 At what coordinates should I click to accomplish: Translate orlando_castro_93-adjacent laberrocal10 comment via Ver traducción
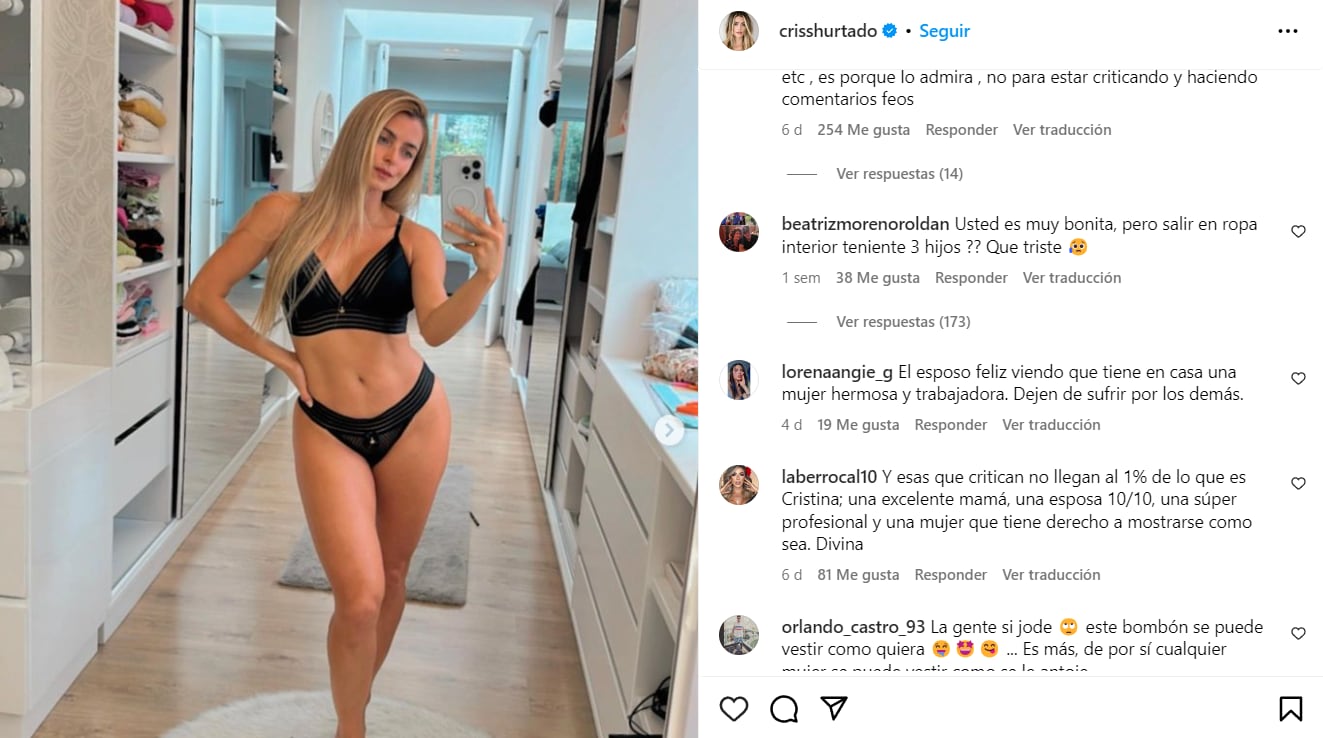tap(1051, 575)
